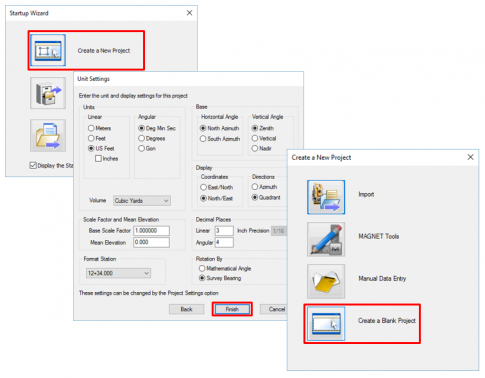Open the Format Station dropdown
The image size is (485, 378).
point(118,273)
